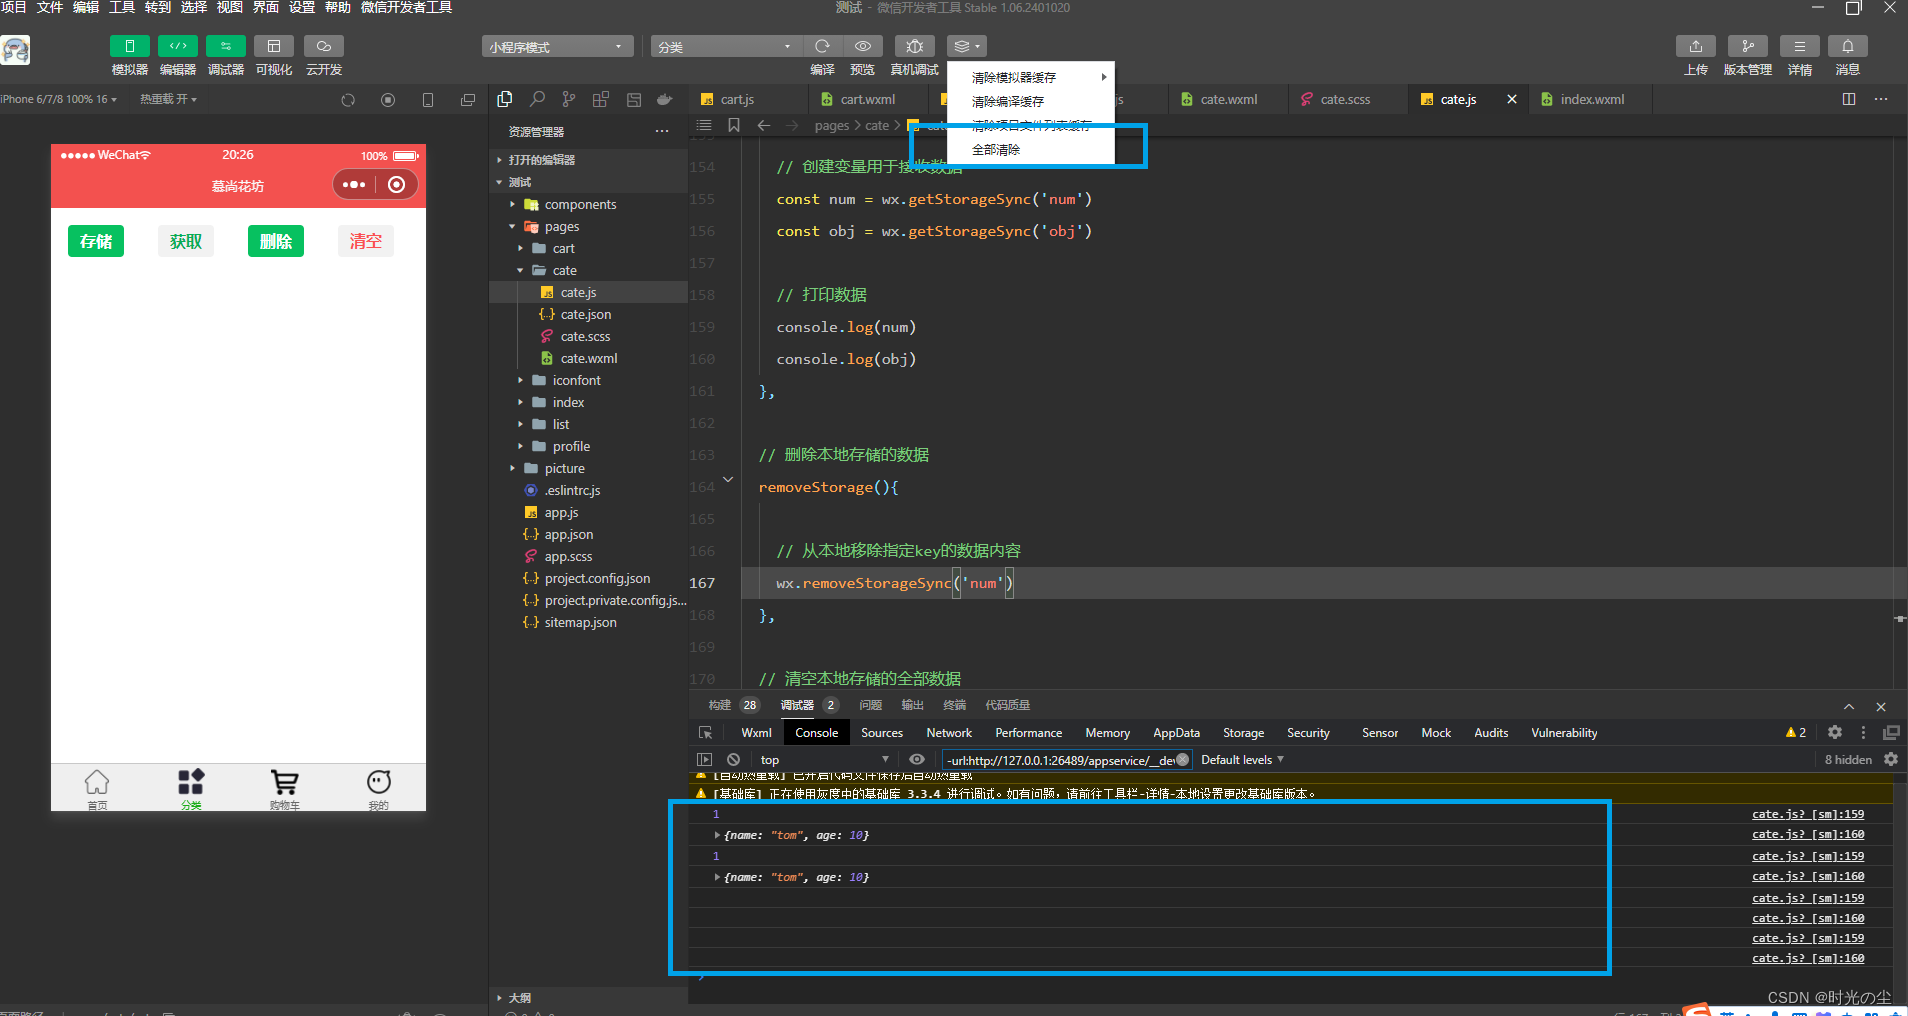Open the 设置 menu in menu bar
Image resolution: width=1908 pixels, height=1016 pixels.
[302, 7]
